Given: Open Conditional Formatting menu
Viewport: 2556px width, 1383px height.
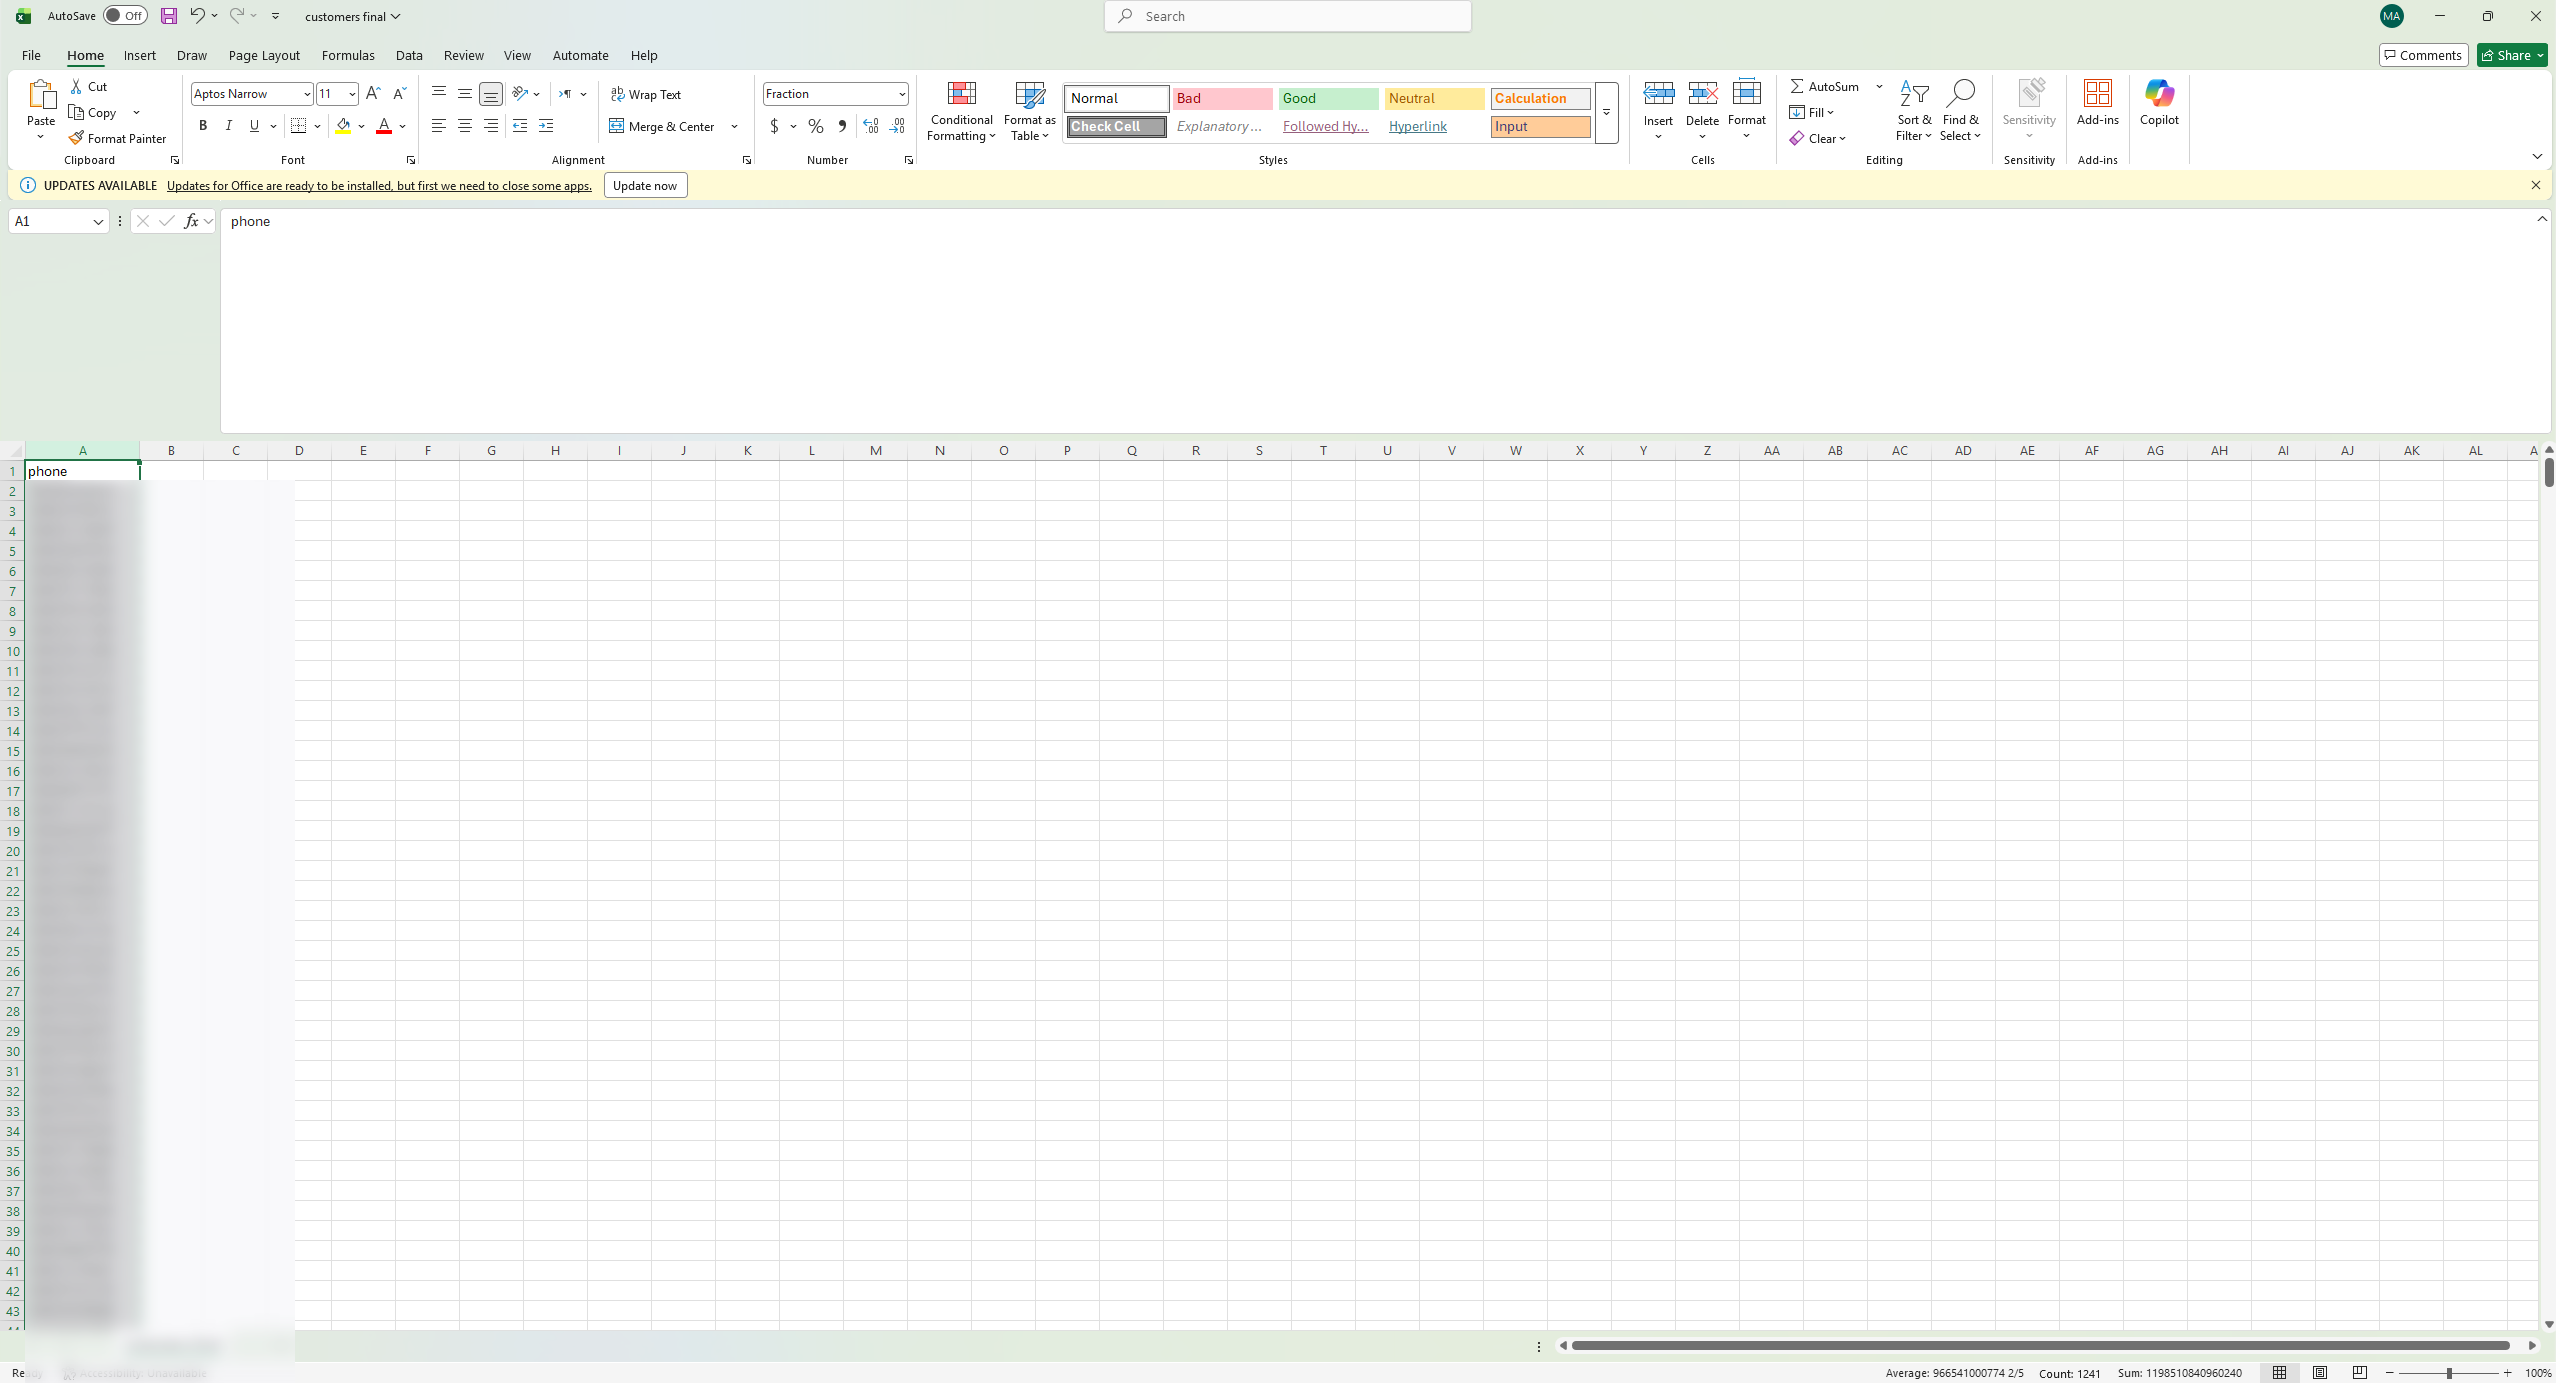Looking at the screenshot, I should (961, 111).
